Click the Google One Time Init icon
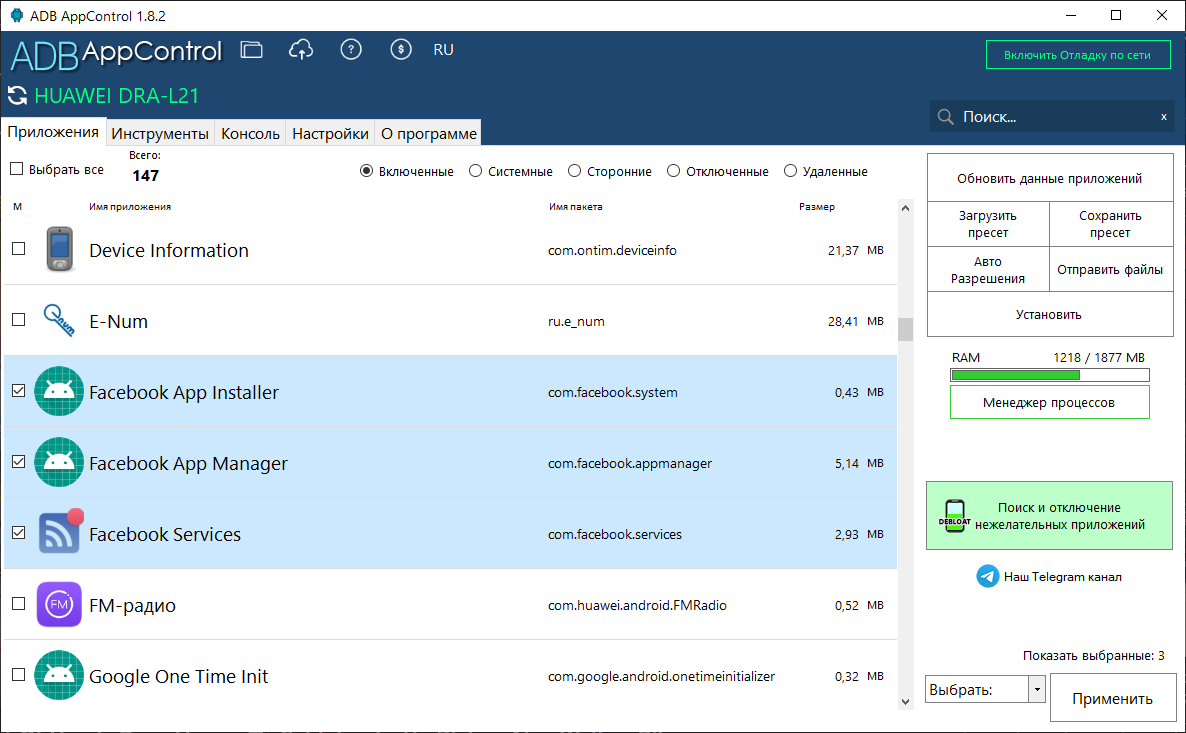1186x733 pixels. pos(59,676)
